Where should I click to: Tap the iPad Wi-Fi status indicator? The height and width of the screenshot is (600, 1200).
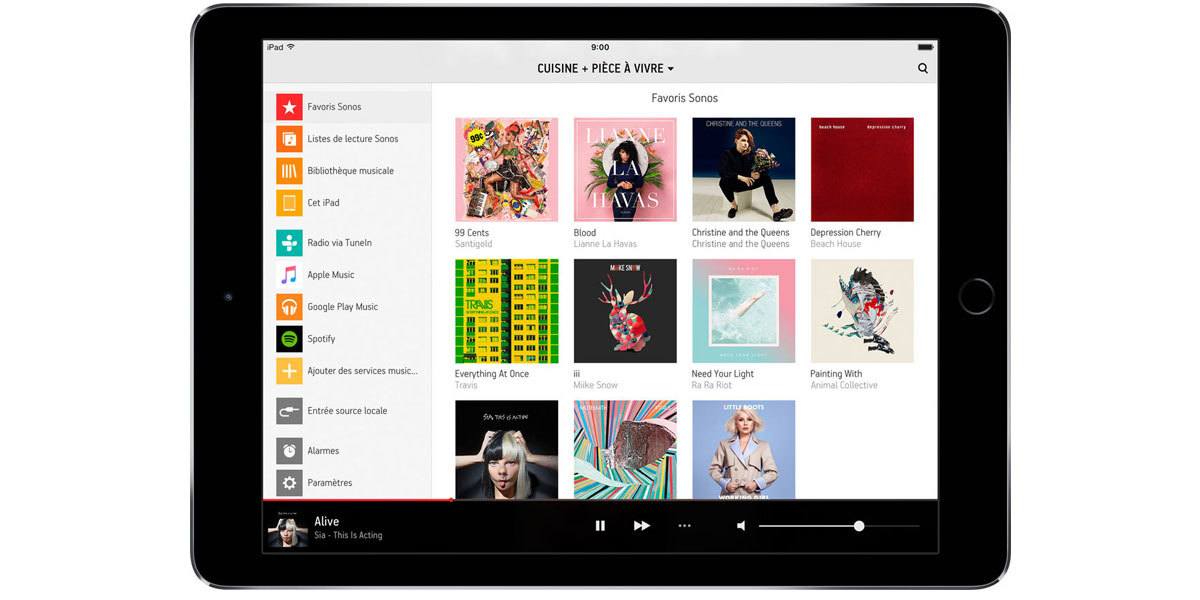click(281, 47)
